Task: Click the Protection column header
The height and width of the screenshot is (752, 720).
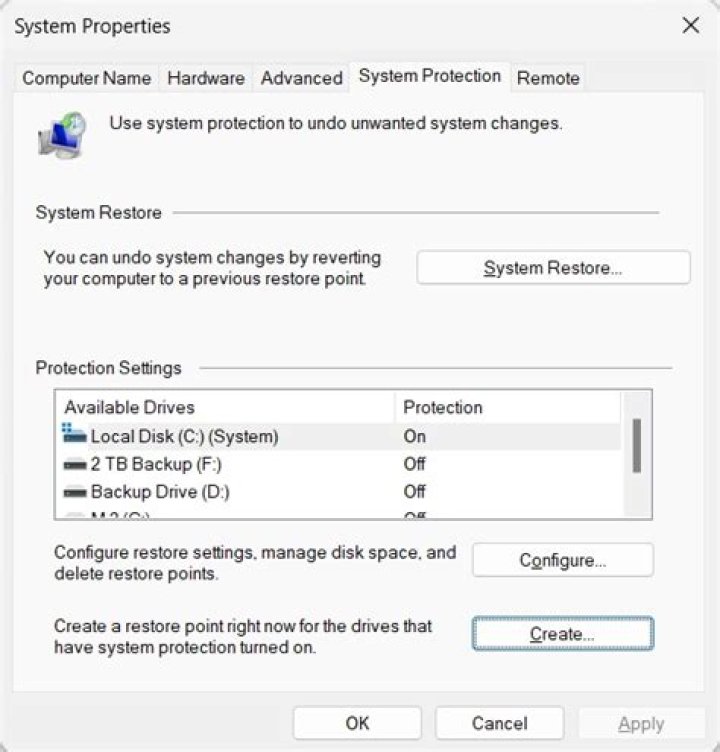Action: pyautogui.click(x=443, y=407)
